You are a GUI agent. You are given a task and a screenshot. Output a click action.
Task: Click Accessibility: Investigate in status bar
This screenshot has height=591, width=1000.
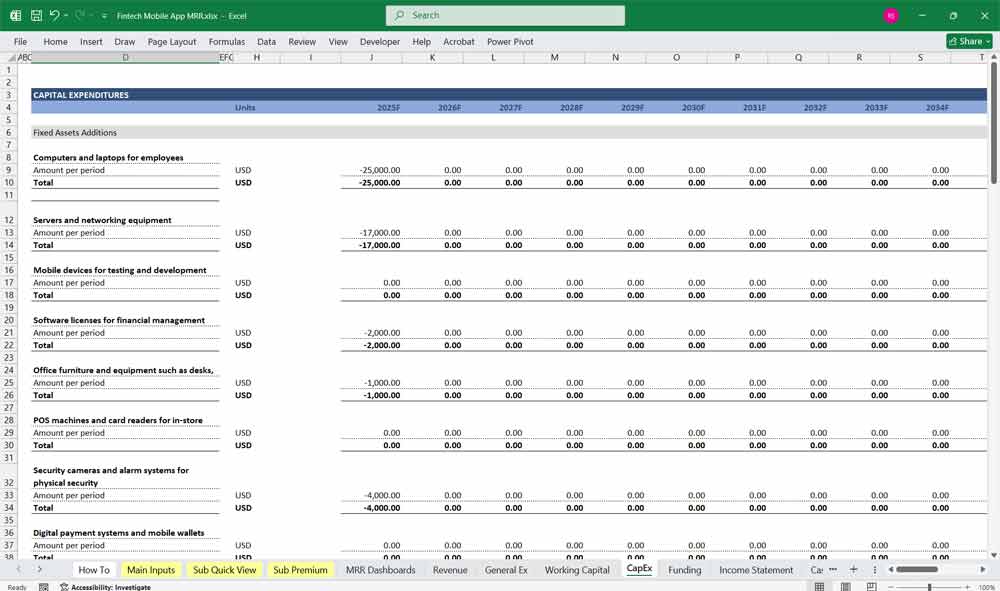110,587
